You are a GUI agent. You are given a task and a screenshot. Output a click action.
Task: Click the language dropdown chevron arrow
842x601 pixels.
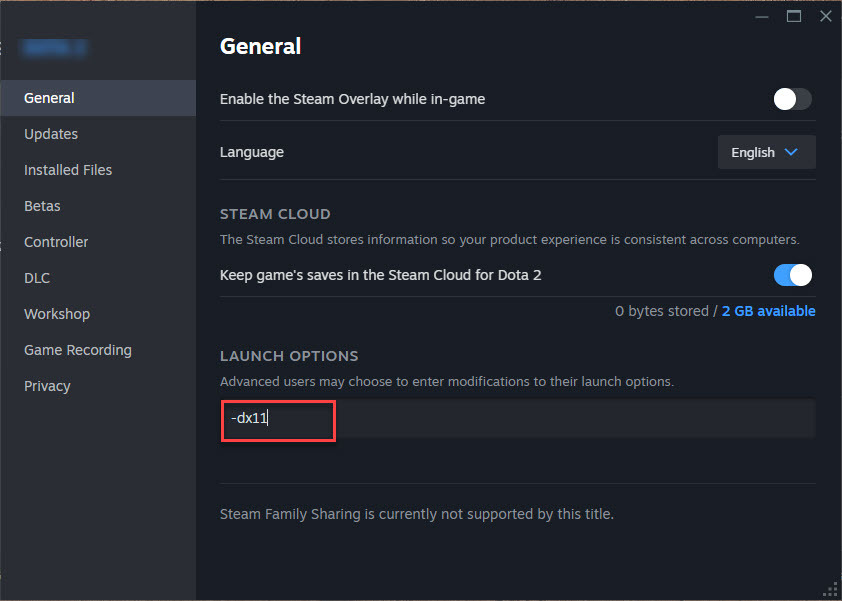coord(791,152)
